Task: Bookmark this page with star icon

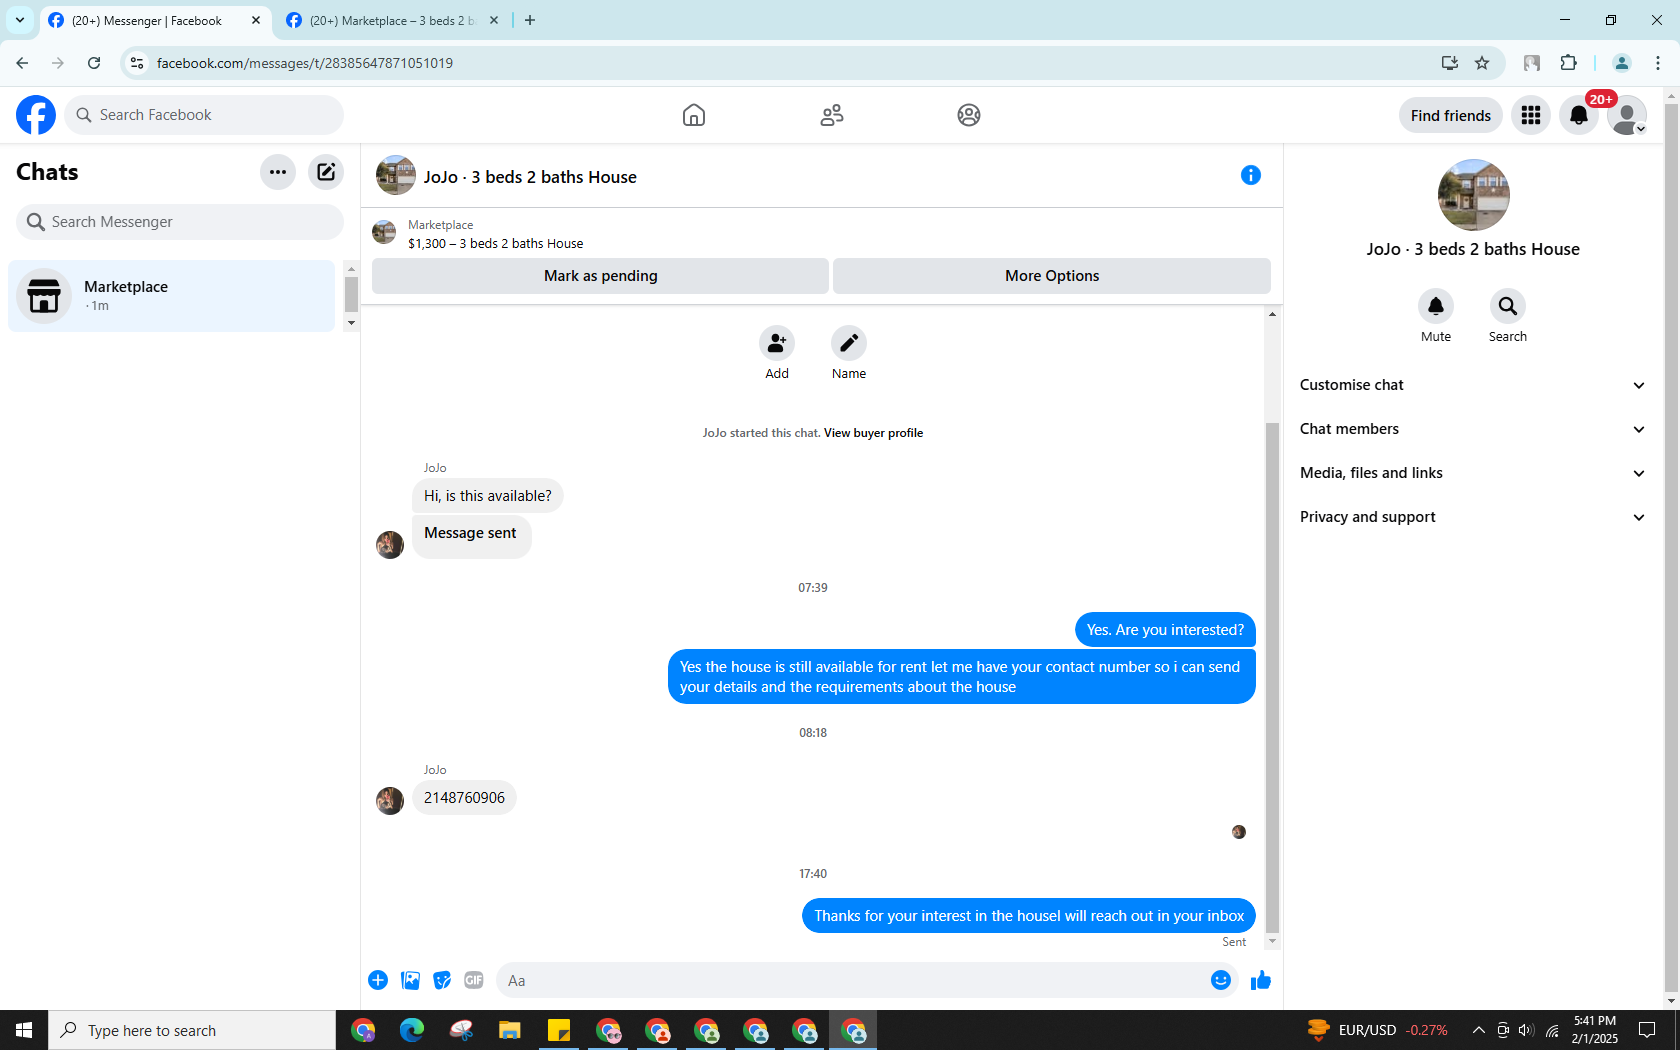Action: pos(1482,63)
